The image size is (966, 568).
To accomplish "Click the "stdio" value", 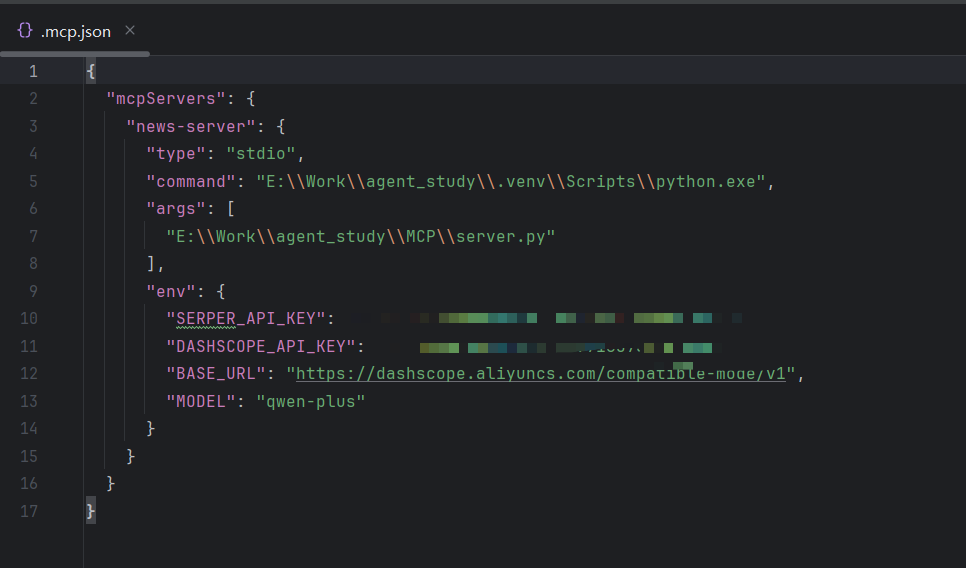I will [x=261, y=153].
